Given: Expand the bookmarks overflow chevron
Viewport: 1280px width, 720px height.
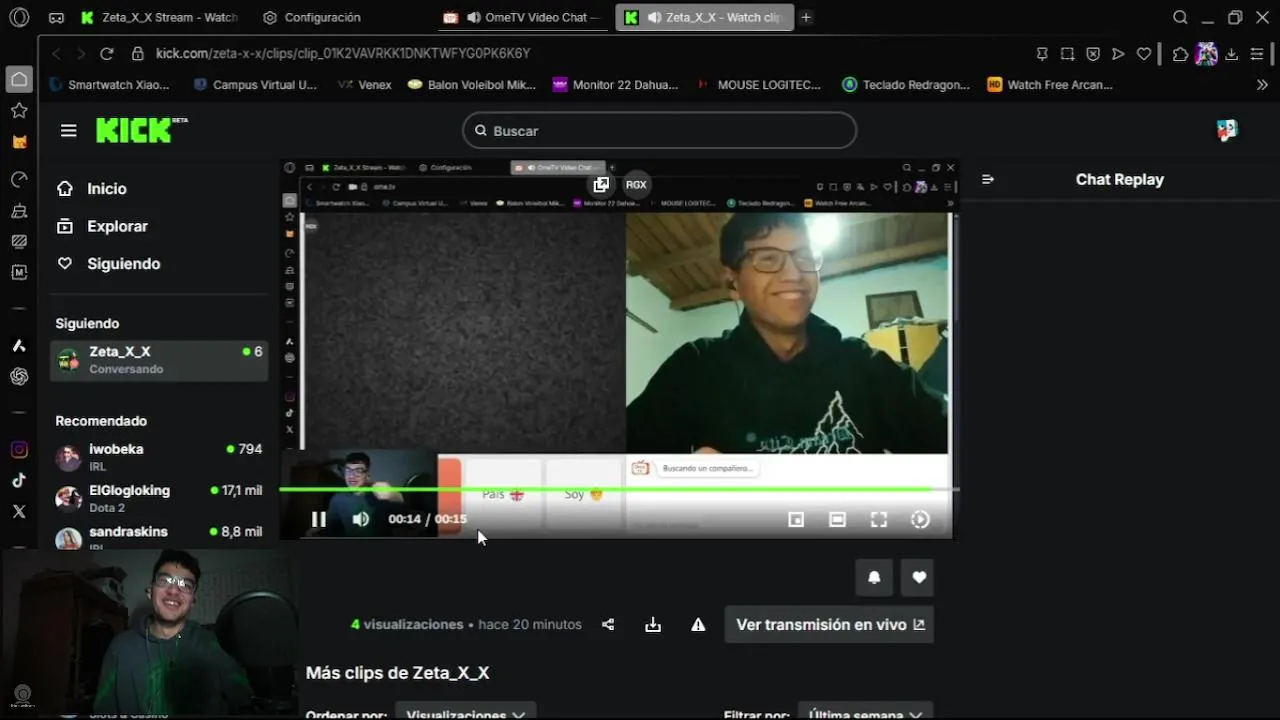Looking at the screenshot, I should [x=1262, y=85].
